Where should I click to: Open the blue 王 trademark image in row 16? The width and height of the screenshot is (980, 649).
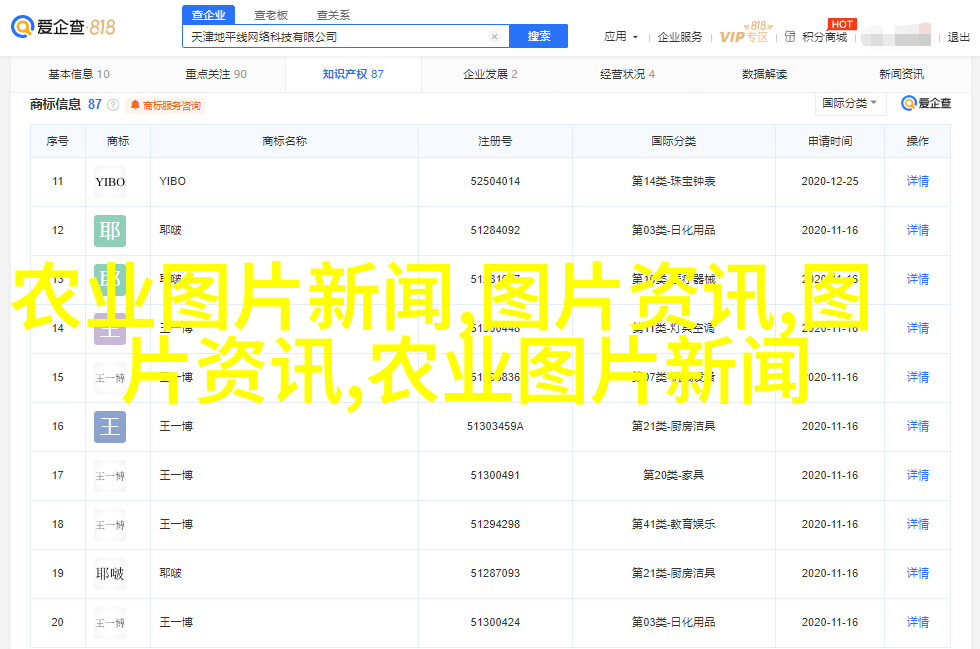click(x=110, y=427)
